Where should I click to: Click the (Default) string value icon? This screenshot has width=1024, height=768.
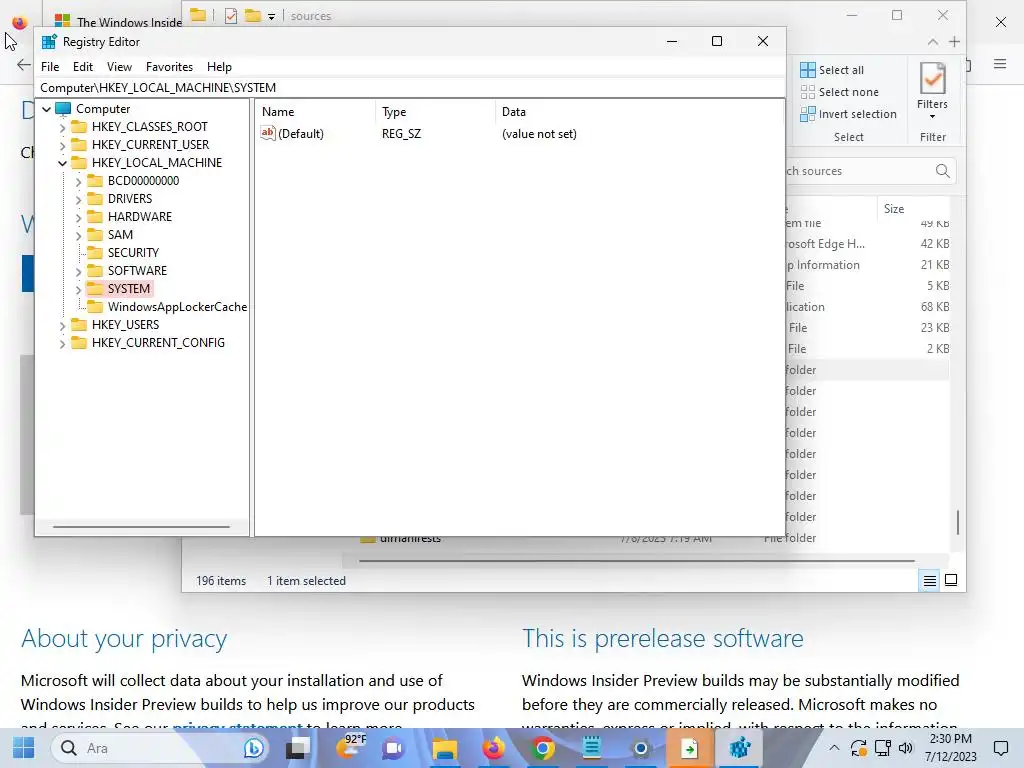tap(268, 133)
